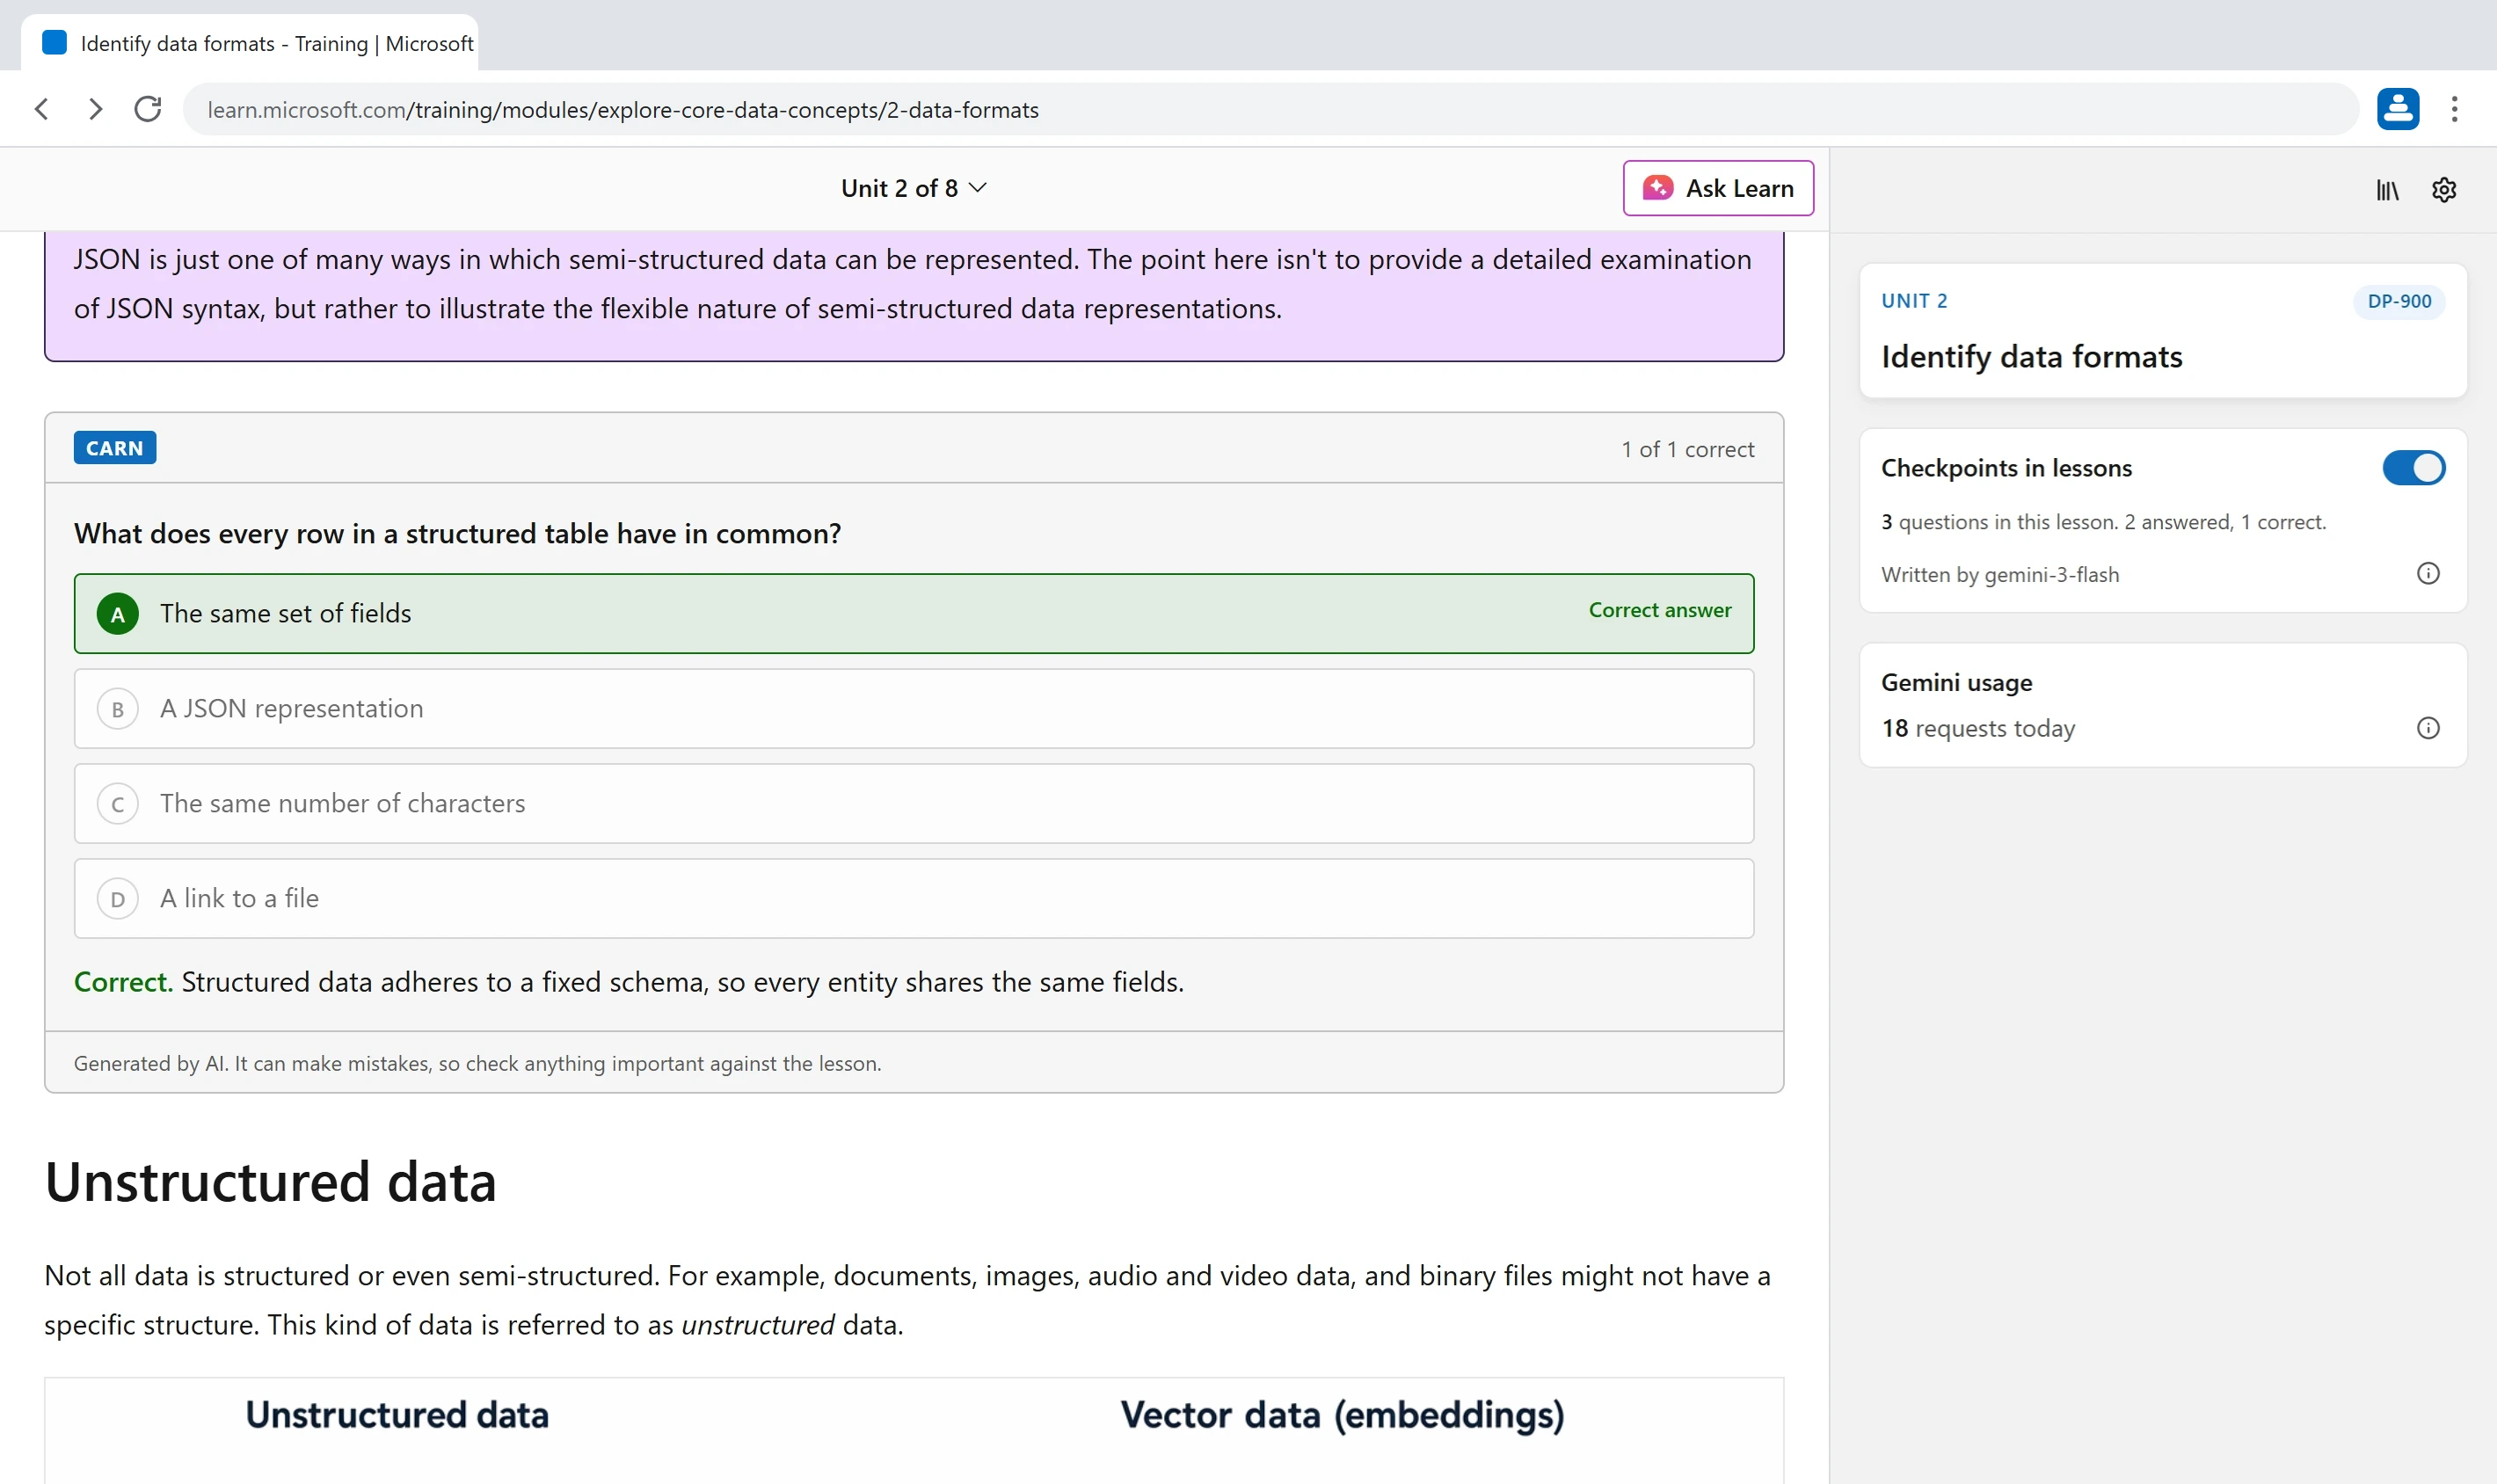Click info icon beside 18 requests today

click(x=2427, y=728)
